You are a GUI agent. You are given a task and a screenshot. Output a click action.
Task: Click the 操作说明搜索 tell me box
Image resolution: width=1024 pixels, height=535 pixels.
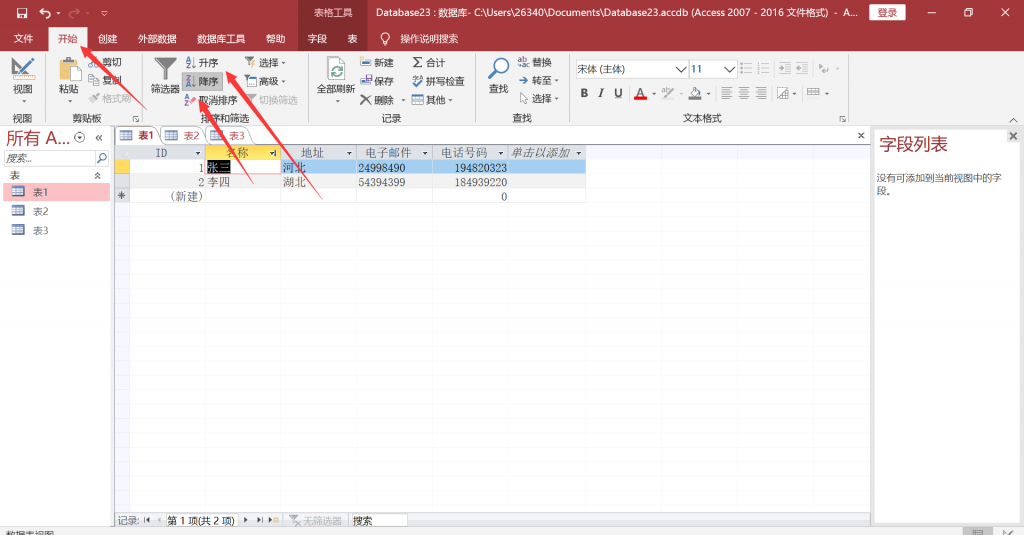[429, 39]
